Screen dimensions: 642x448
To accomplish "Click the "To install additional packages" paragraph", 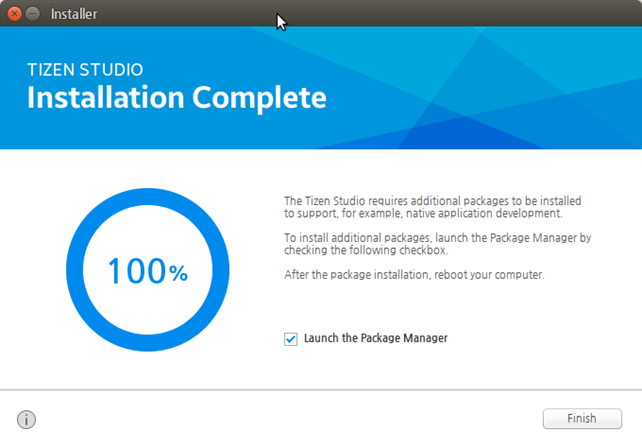I will point(438,244).
